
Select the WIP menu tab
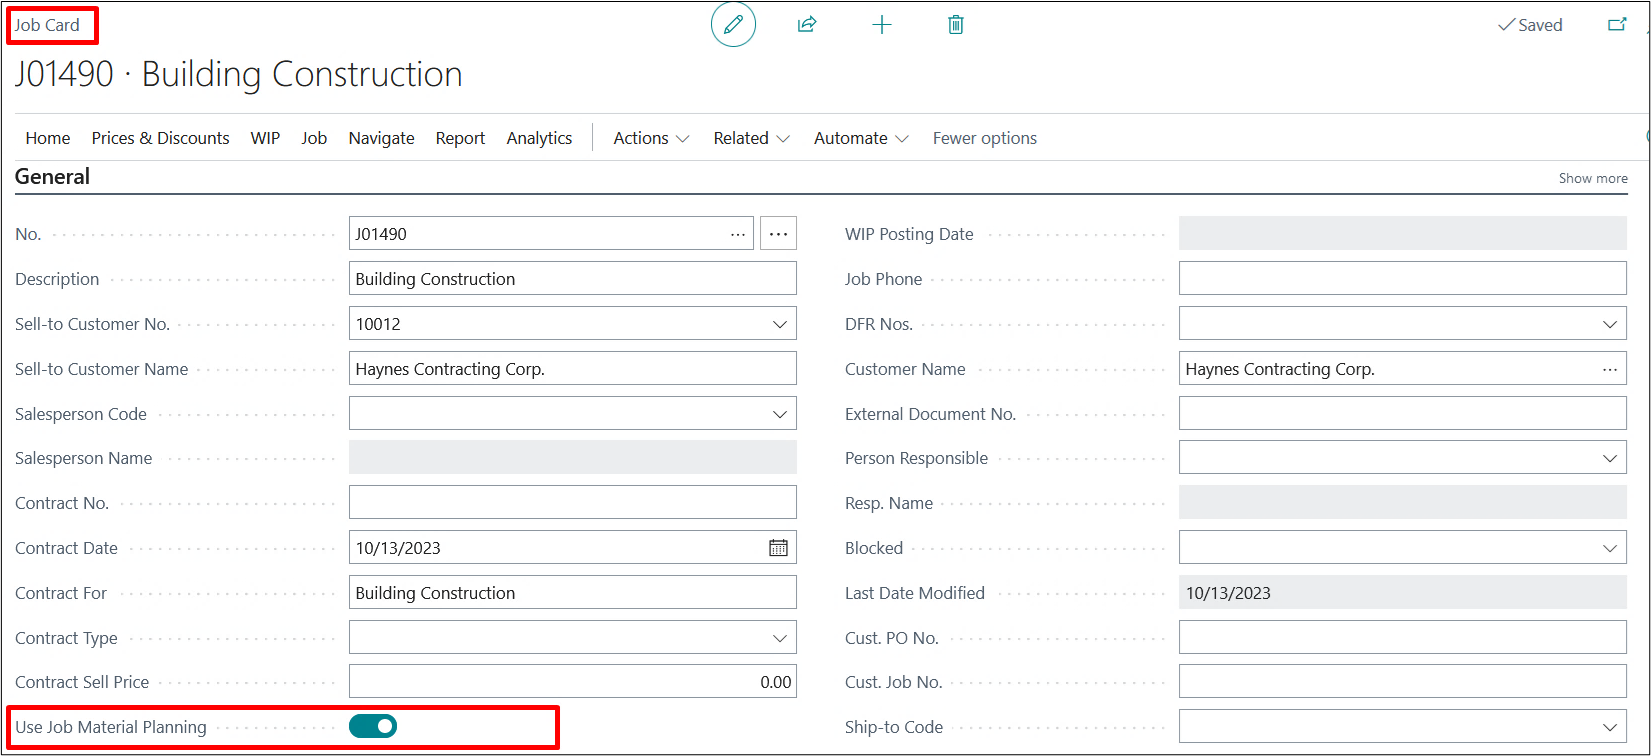[x=265, y=138]
